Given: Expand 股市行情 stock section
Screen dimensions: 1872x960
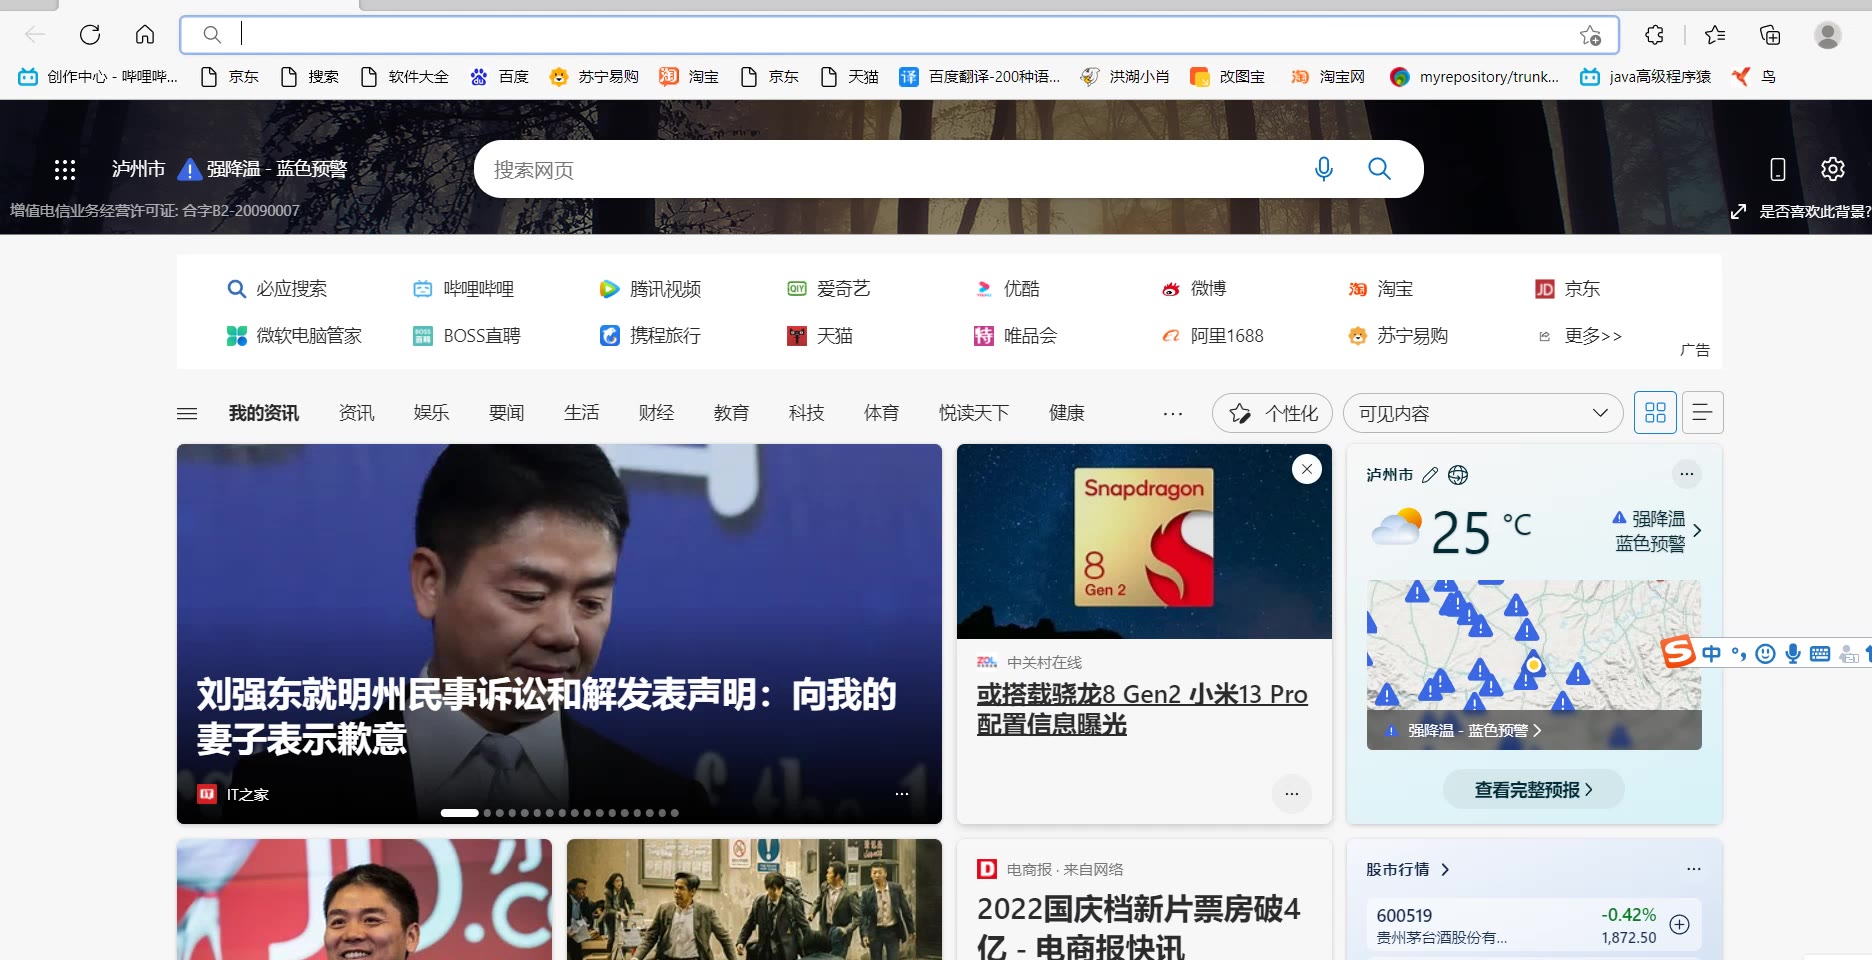Looking at the screenshot, I should pyautogui.click(x=1408, y=869).
